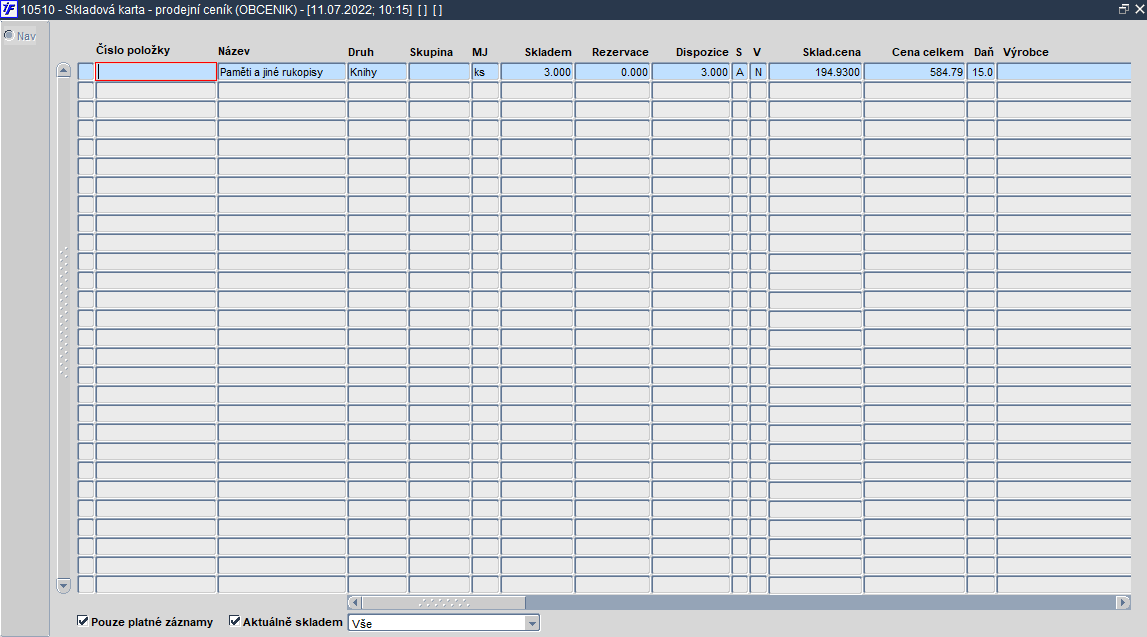Select the Skladem value 3.000
Viewport: 1147px width, 637px height.
(537, 72)
